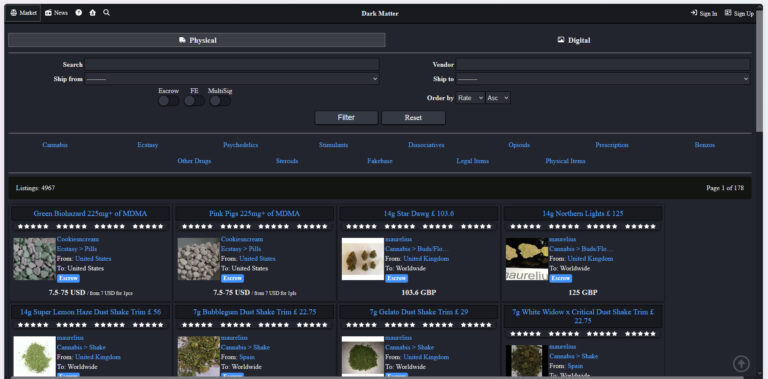Select the Benzos category
The width and height of the screenshot is (768, 379).
coord(705,145)
